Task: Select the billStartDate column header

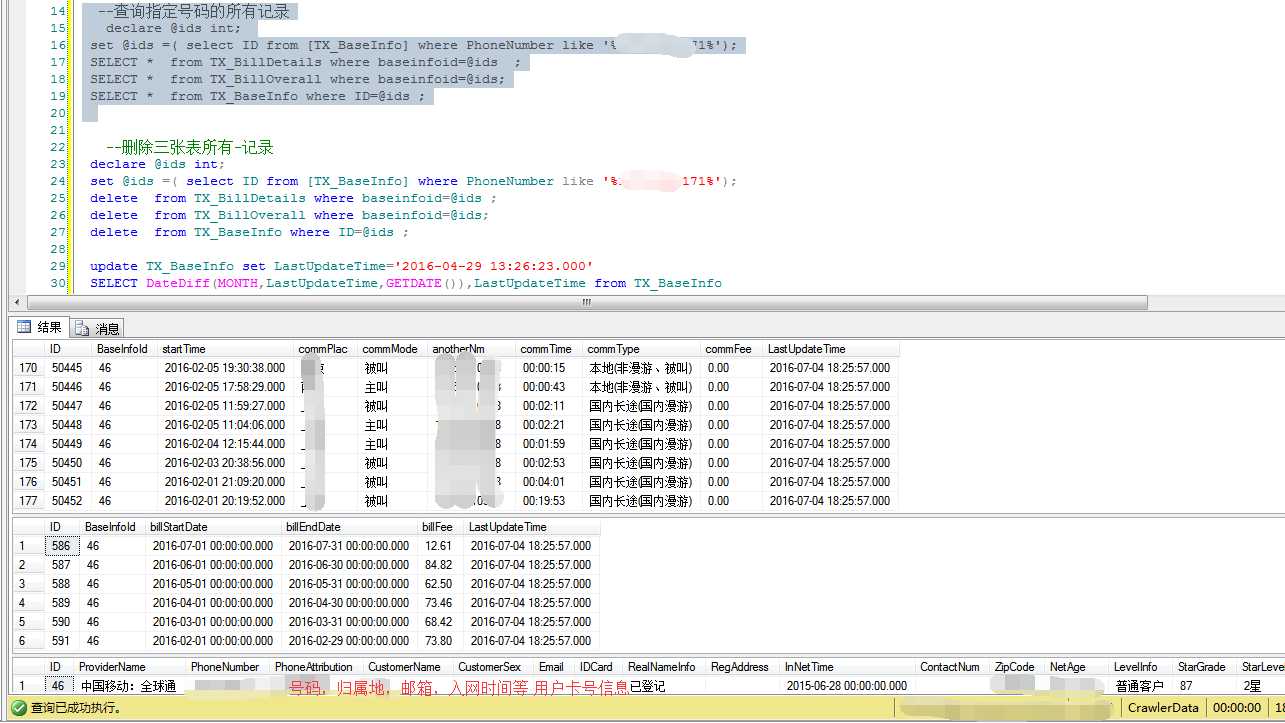Action: pos(214,527)
